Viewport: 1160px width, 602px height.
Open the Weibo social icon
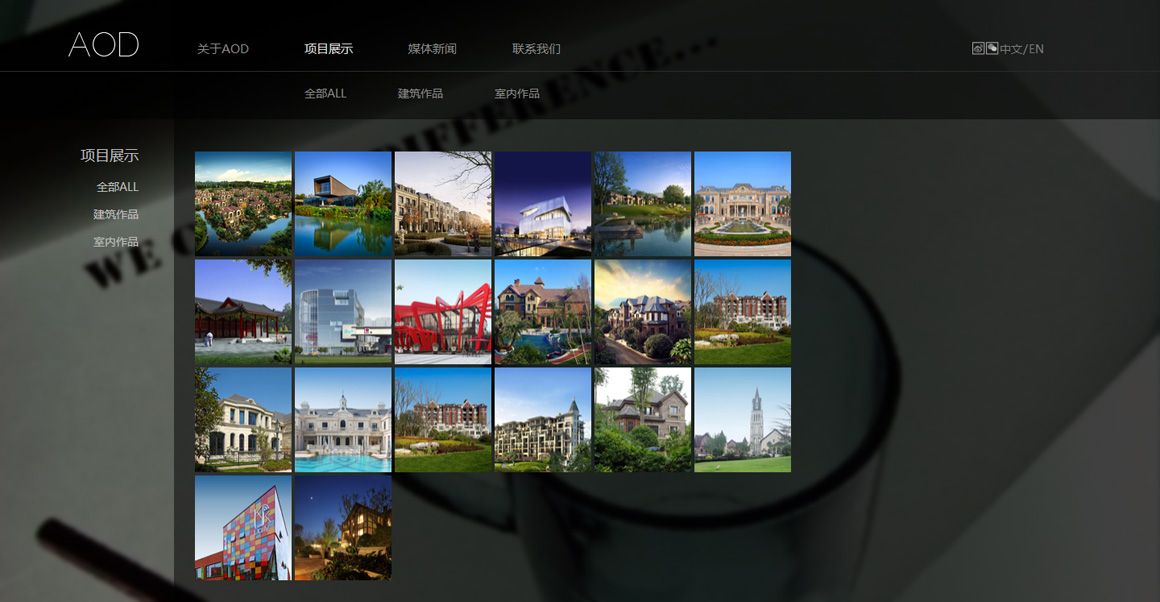point(978,48)
